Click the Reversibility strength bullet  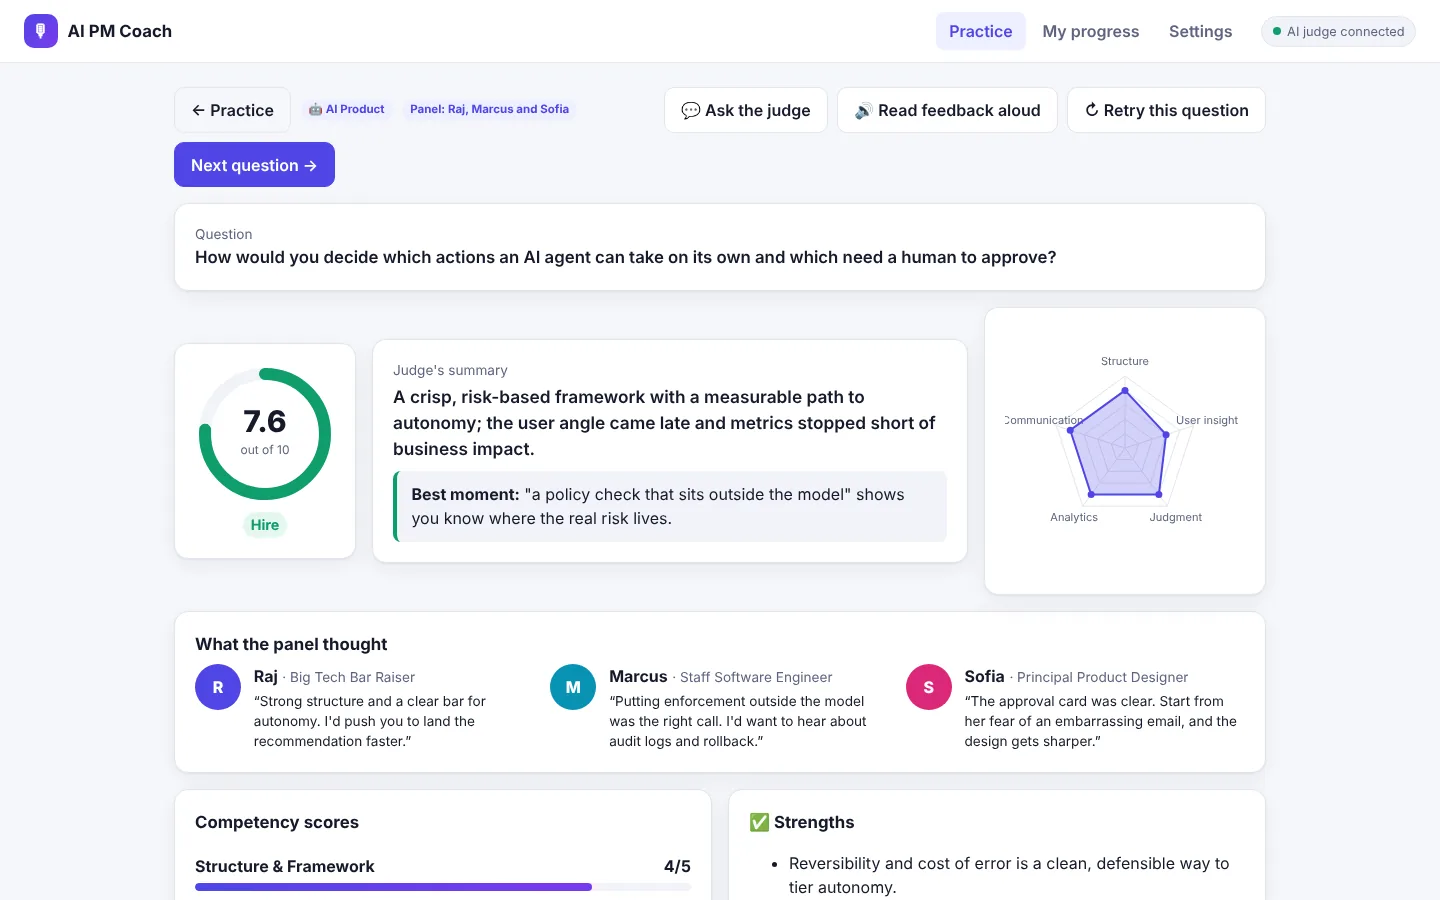point(1009,875)
